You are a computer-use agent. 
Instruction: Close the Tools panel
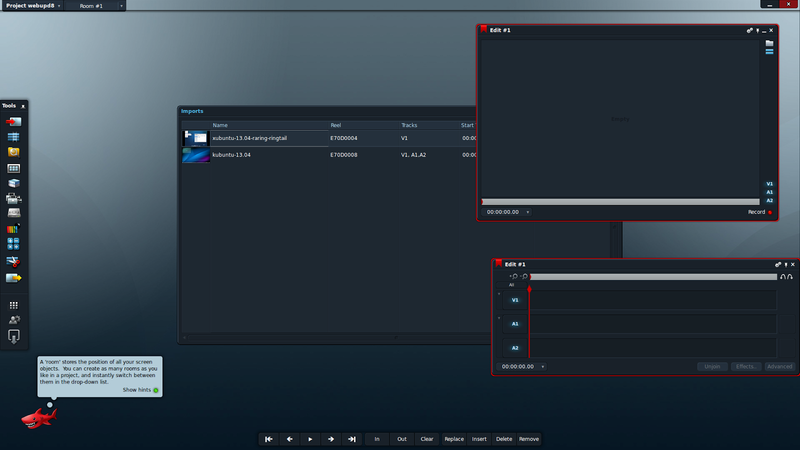point(23,106)
